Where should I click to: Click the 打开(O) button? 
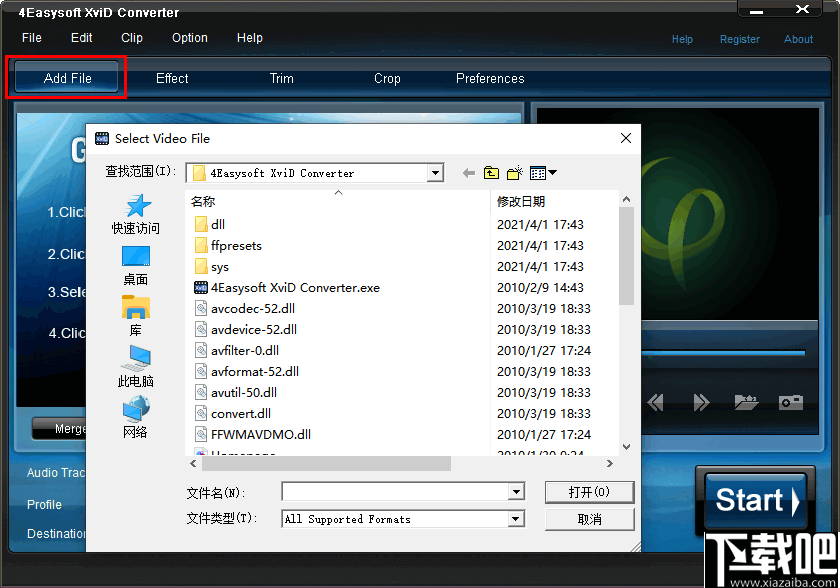coord(589,492)
